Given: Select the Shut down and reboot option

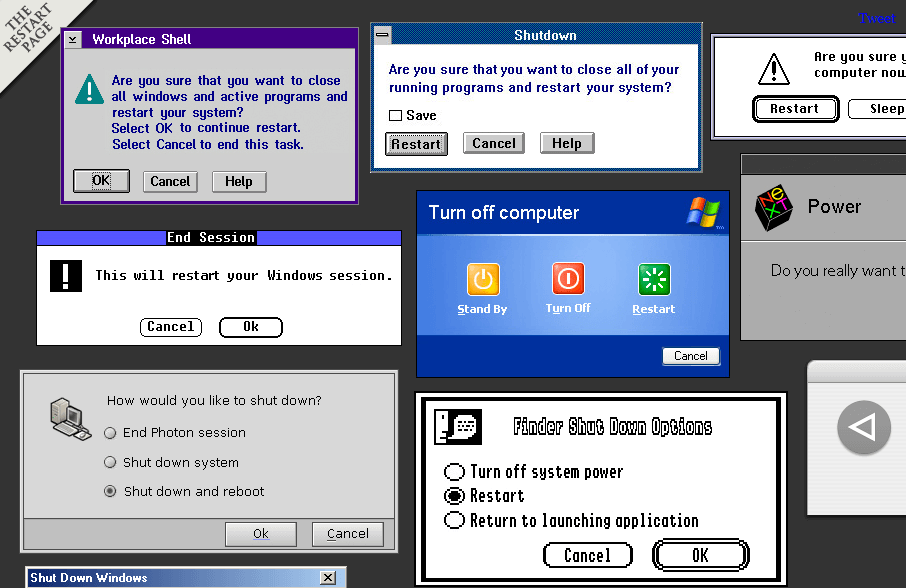Looking at the screenshot, I should [x=110, y=492].
